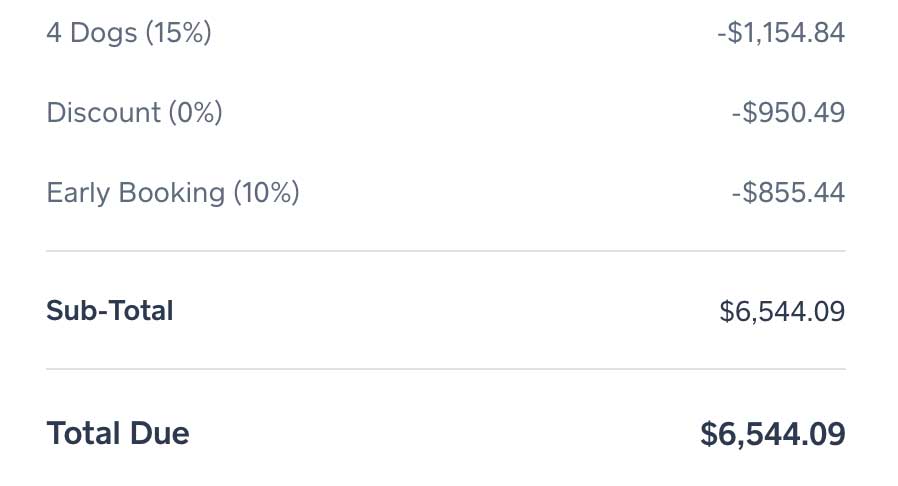Viewport: 898px width, 486px height.
Task: Click the minus sign before $1,154.84
Action: (x=722, y=34)
